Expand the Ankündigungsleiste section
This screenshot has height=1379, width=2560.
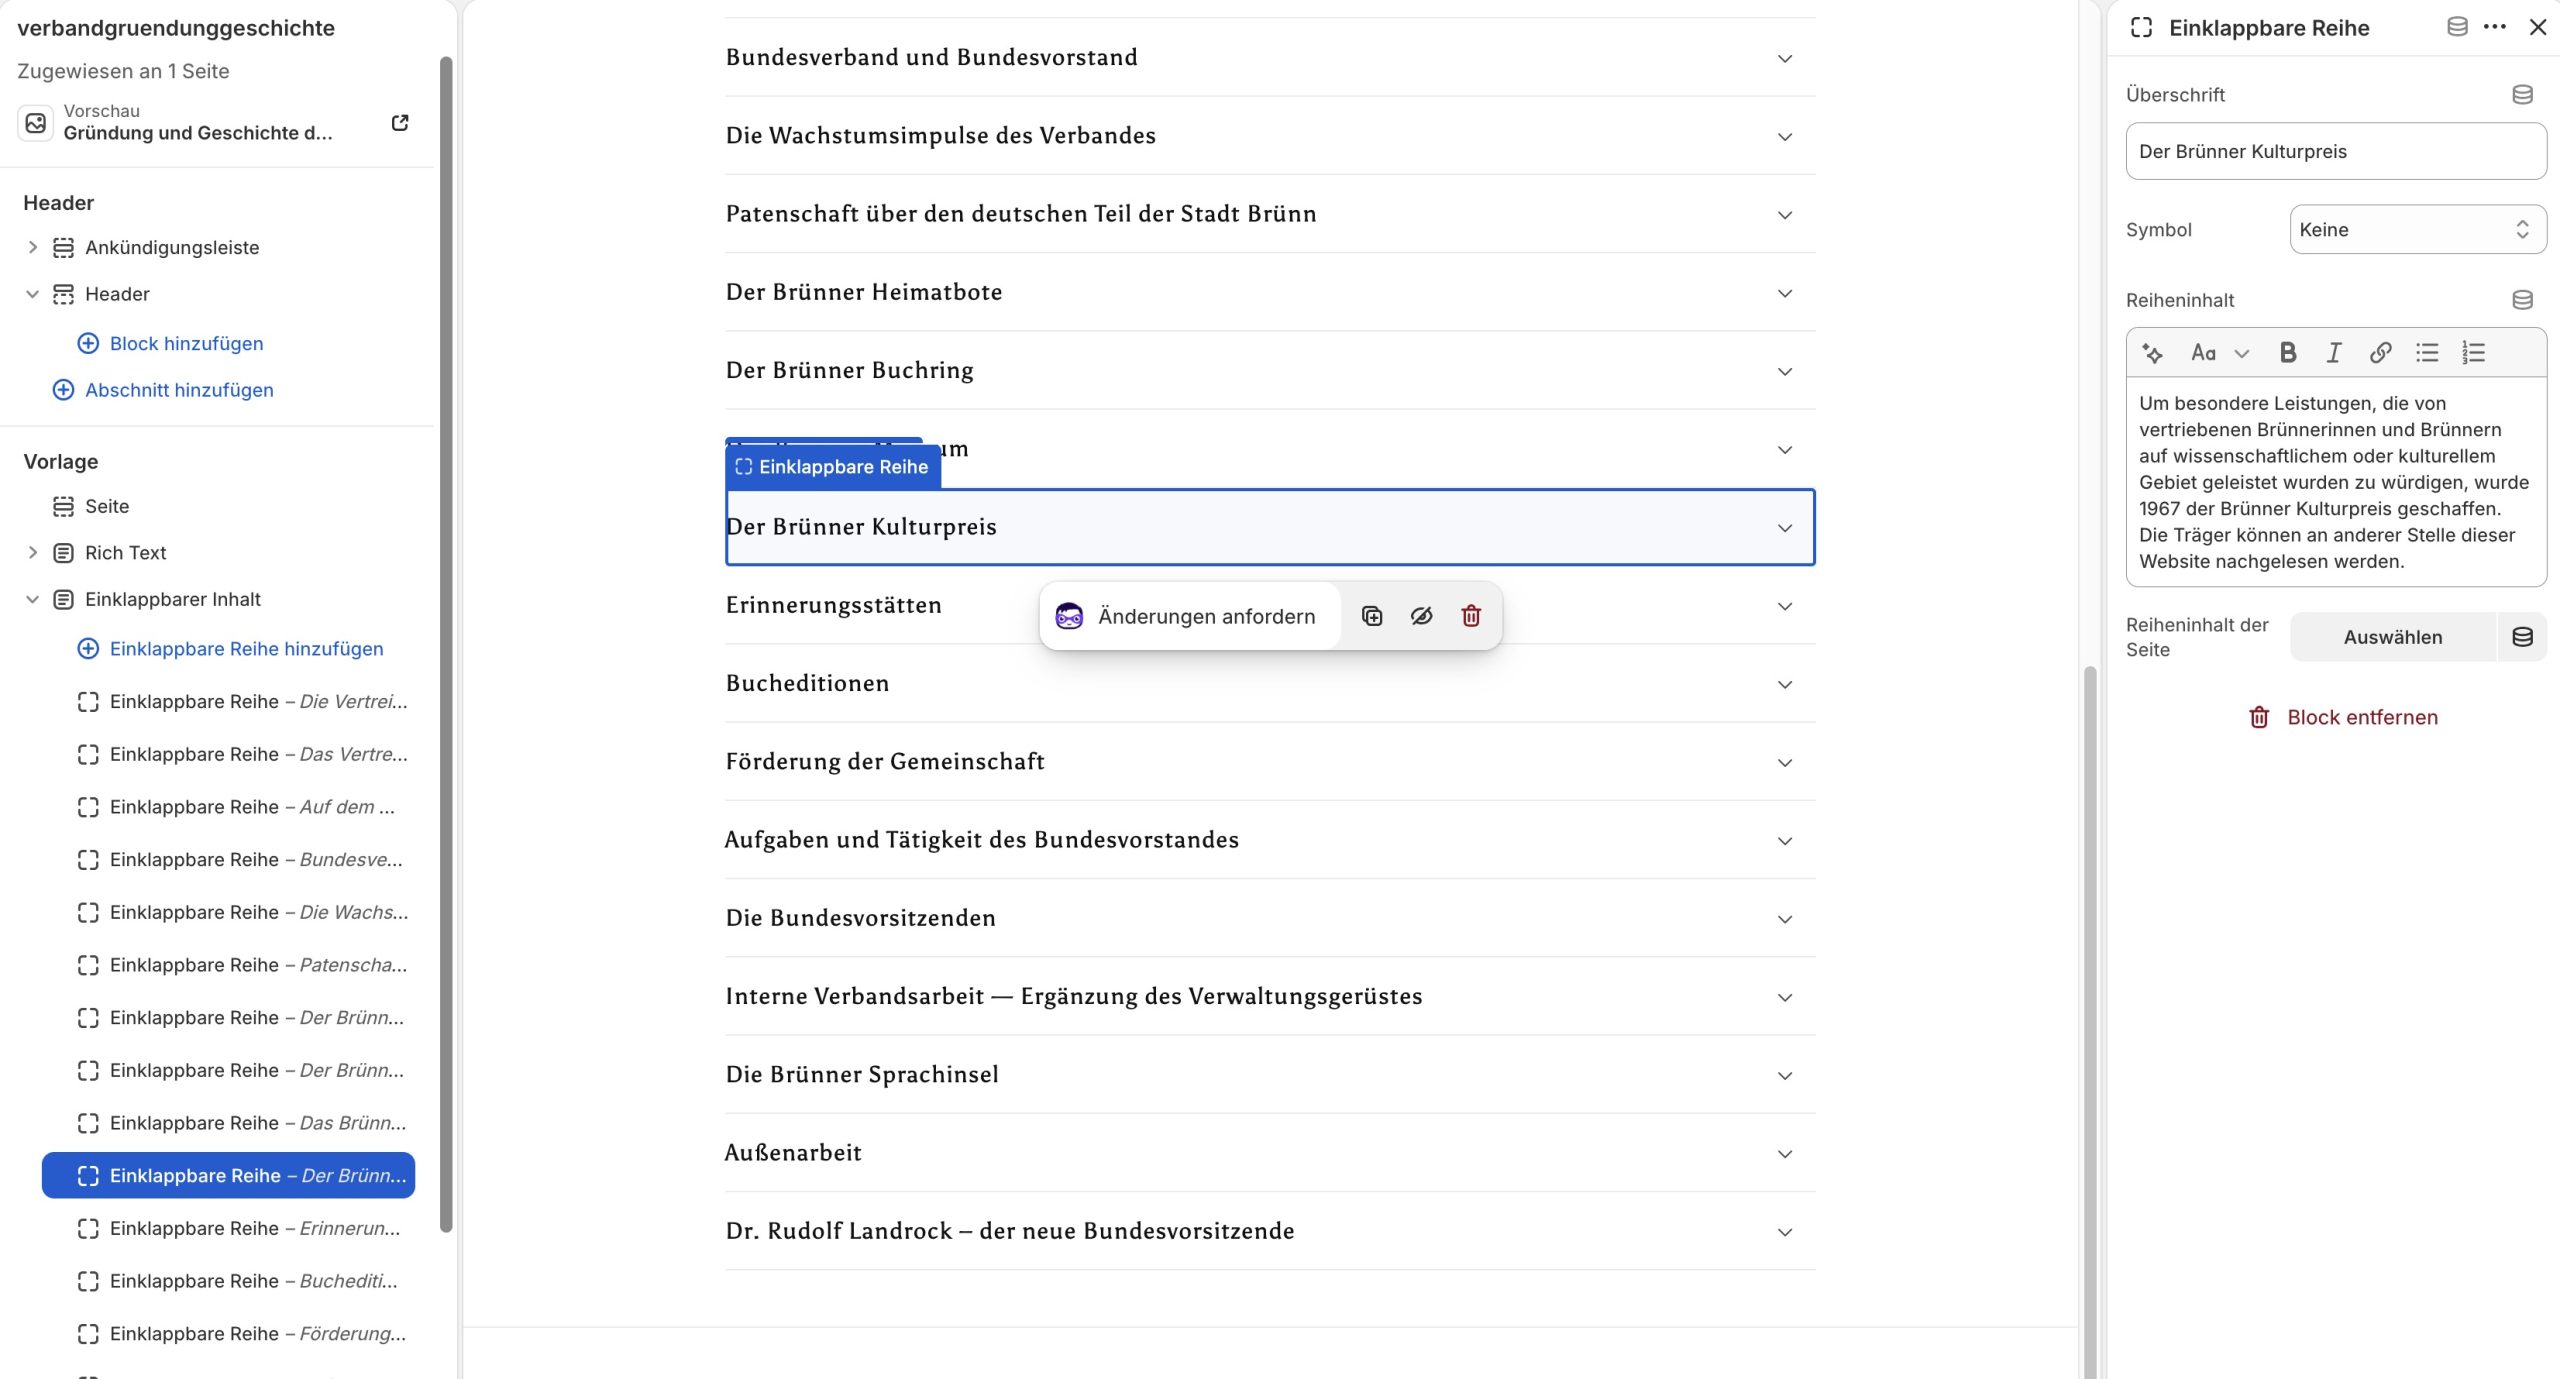pos(32,247)
